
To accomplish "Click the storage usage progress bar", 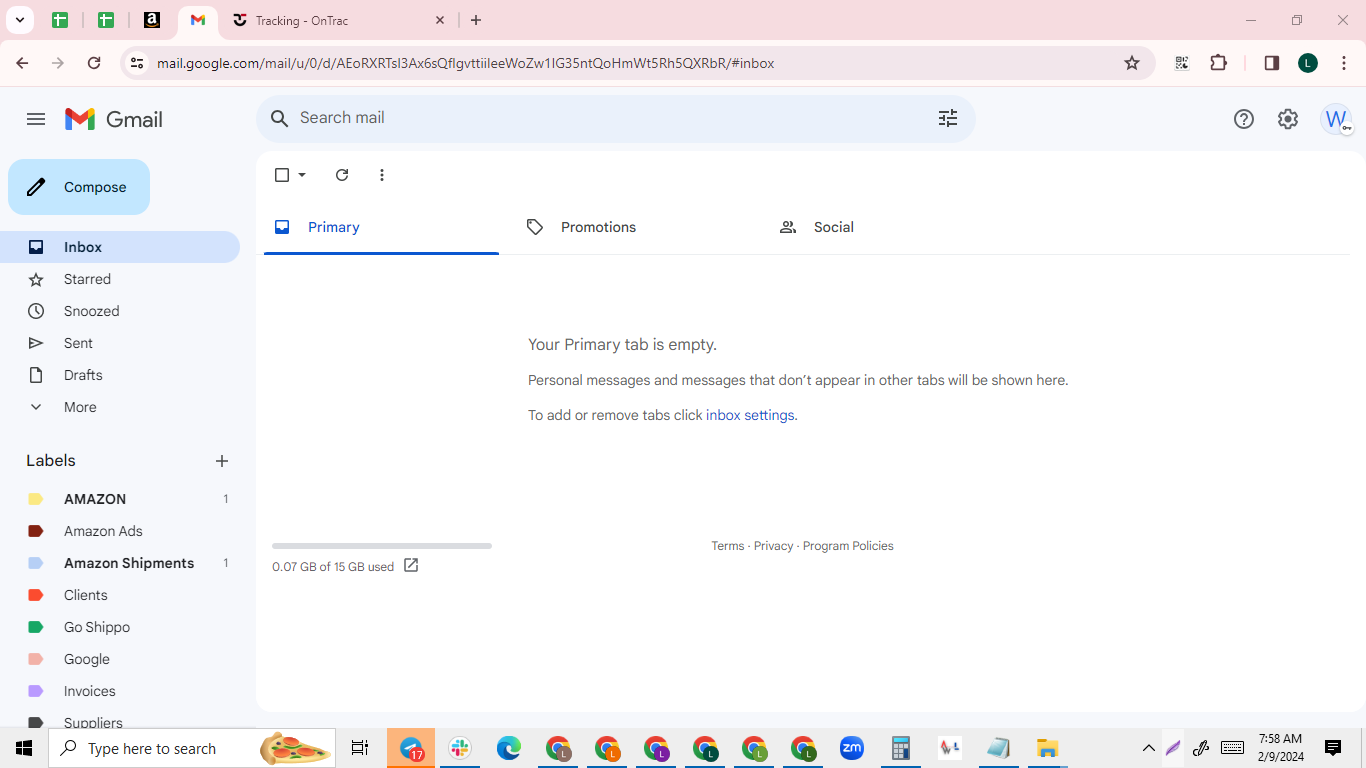I will pyautogui.click(x=382, y=546).
